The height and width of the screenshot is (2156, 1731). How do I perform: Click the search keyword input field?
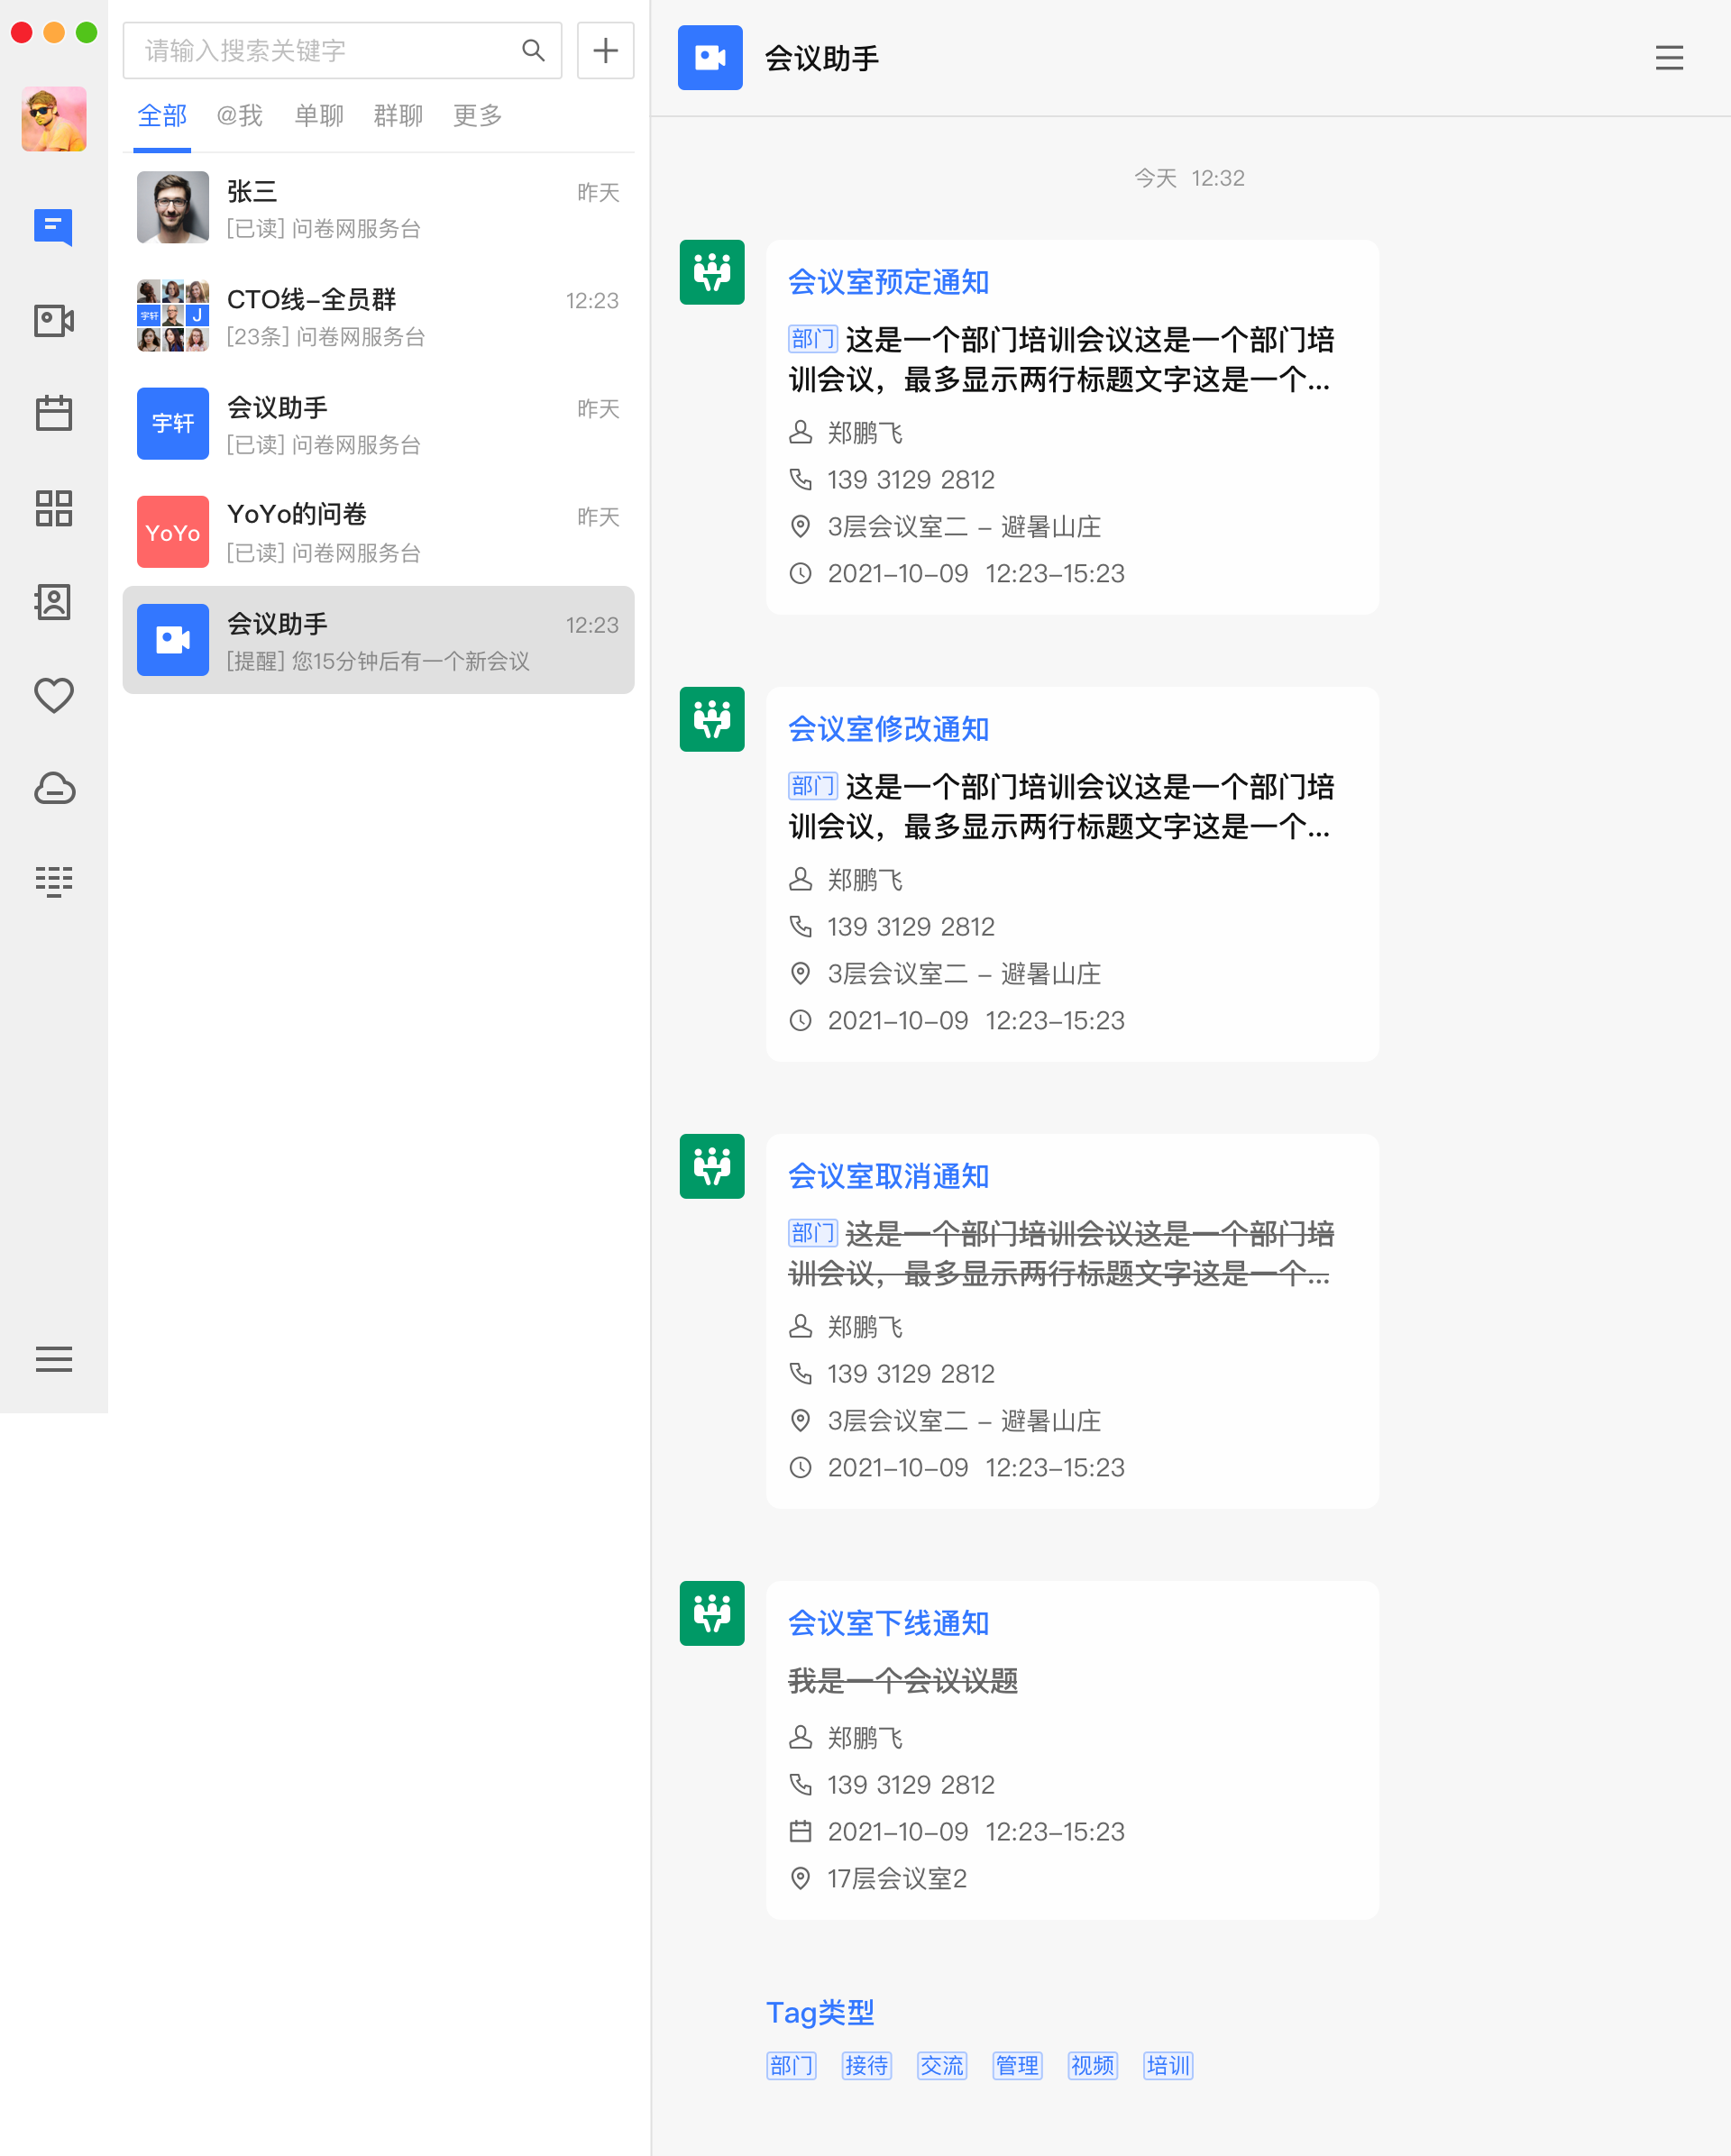tap(320, 50)
